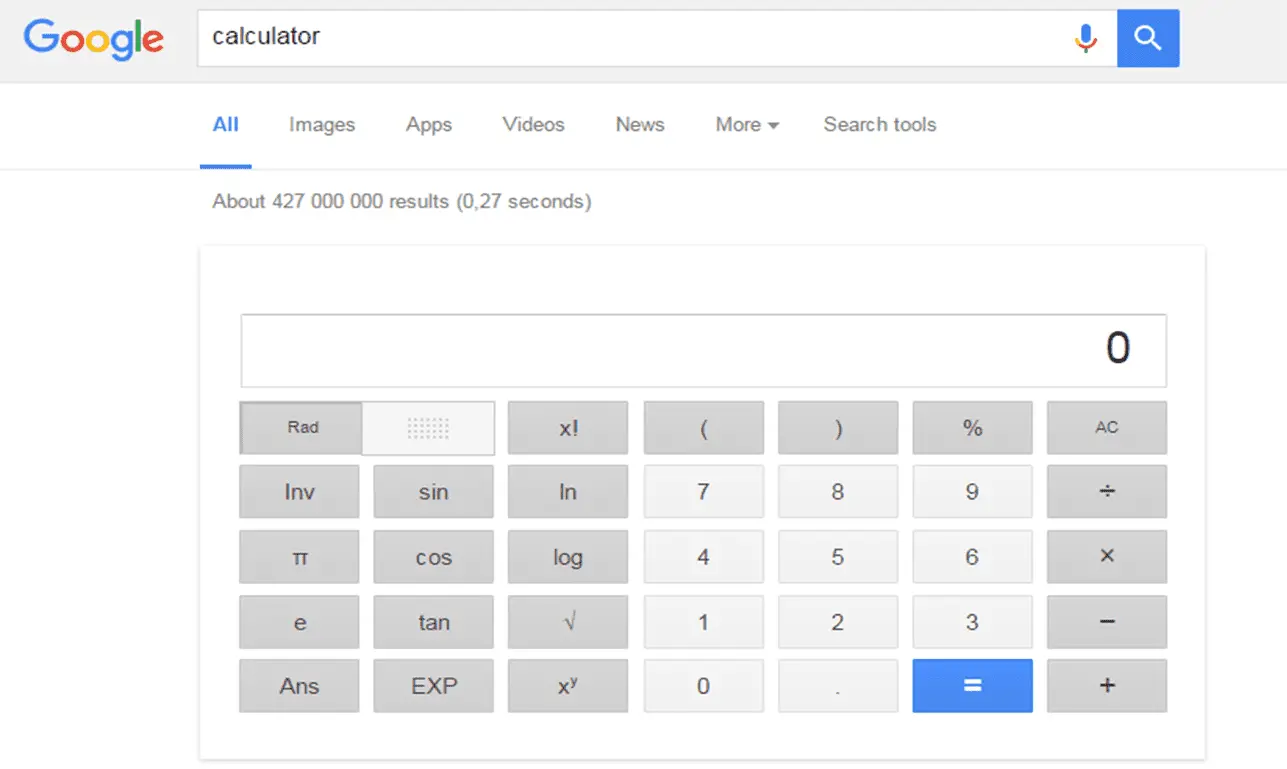Switch to the Images tab

[322, 125]
